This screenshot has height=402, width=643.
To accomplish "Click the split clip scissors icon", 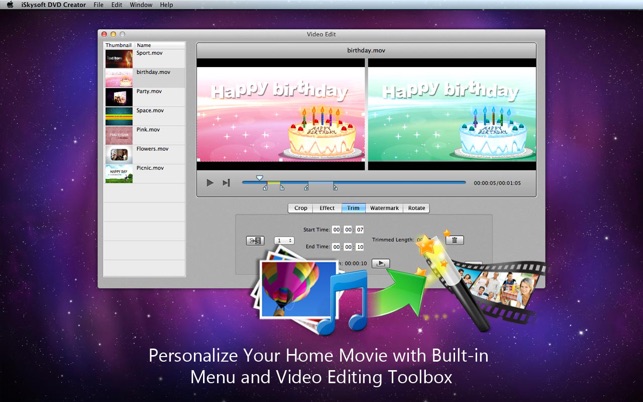I will point(255,240).
